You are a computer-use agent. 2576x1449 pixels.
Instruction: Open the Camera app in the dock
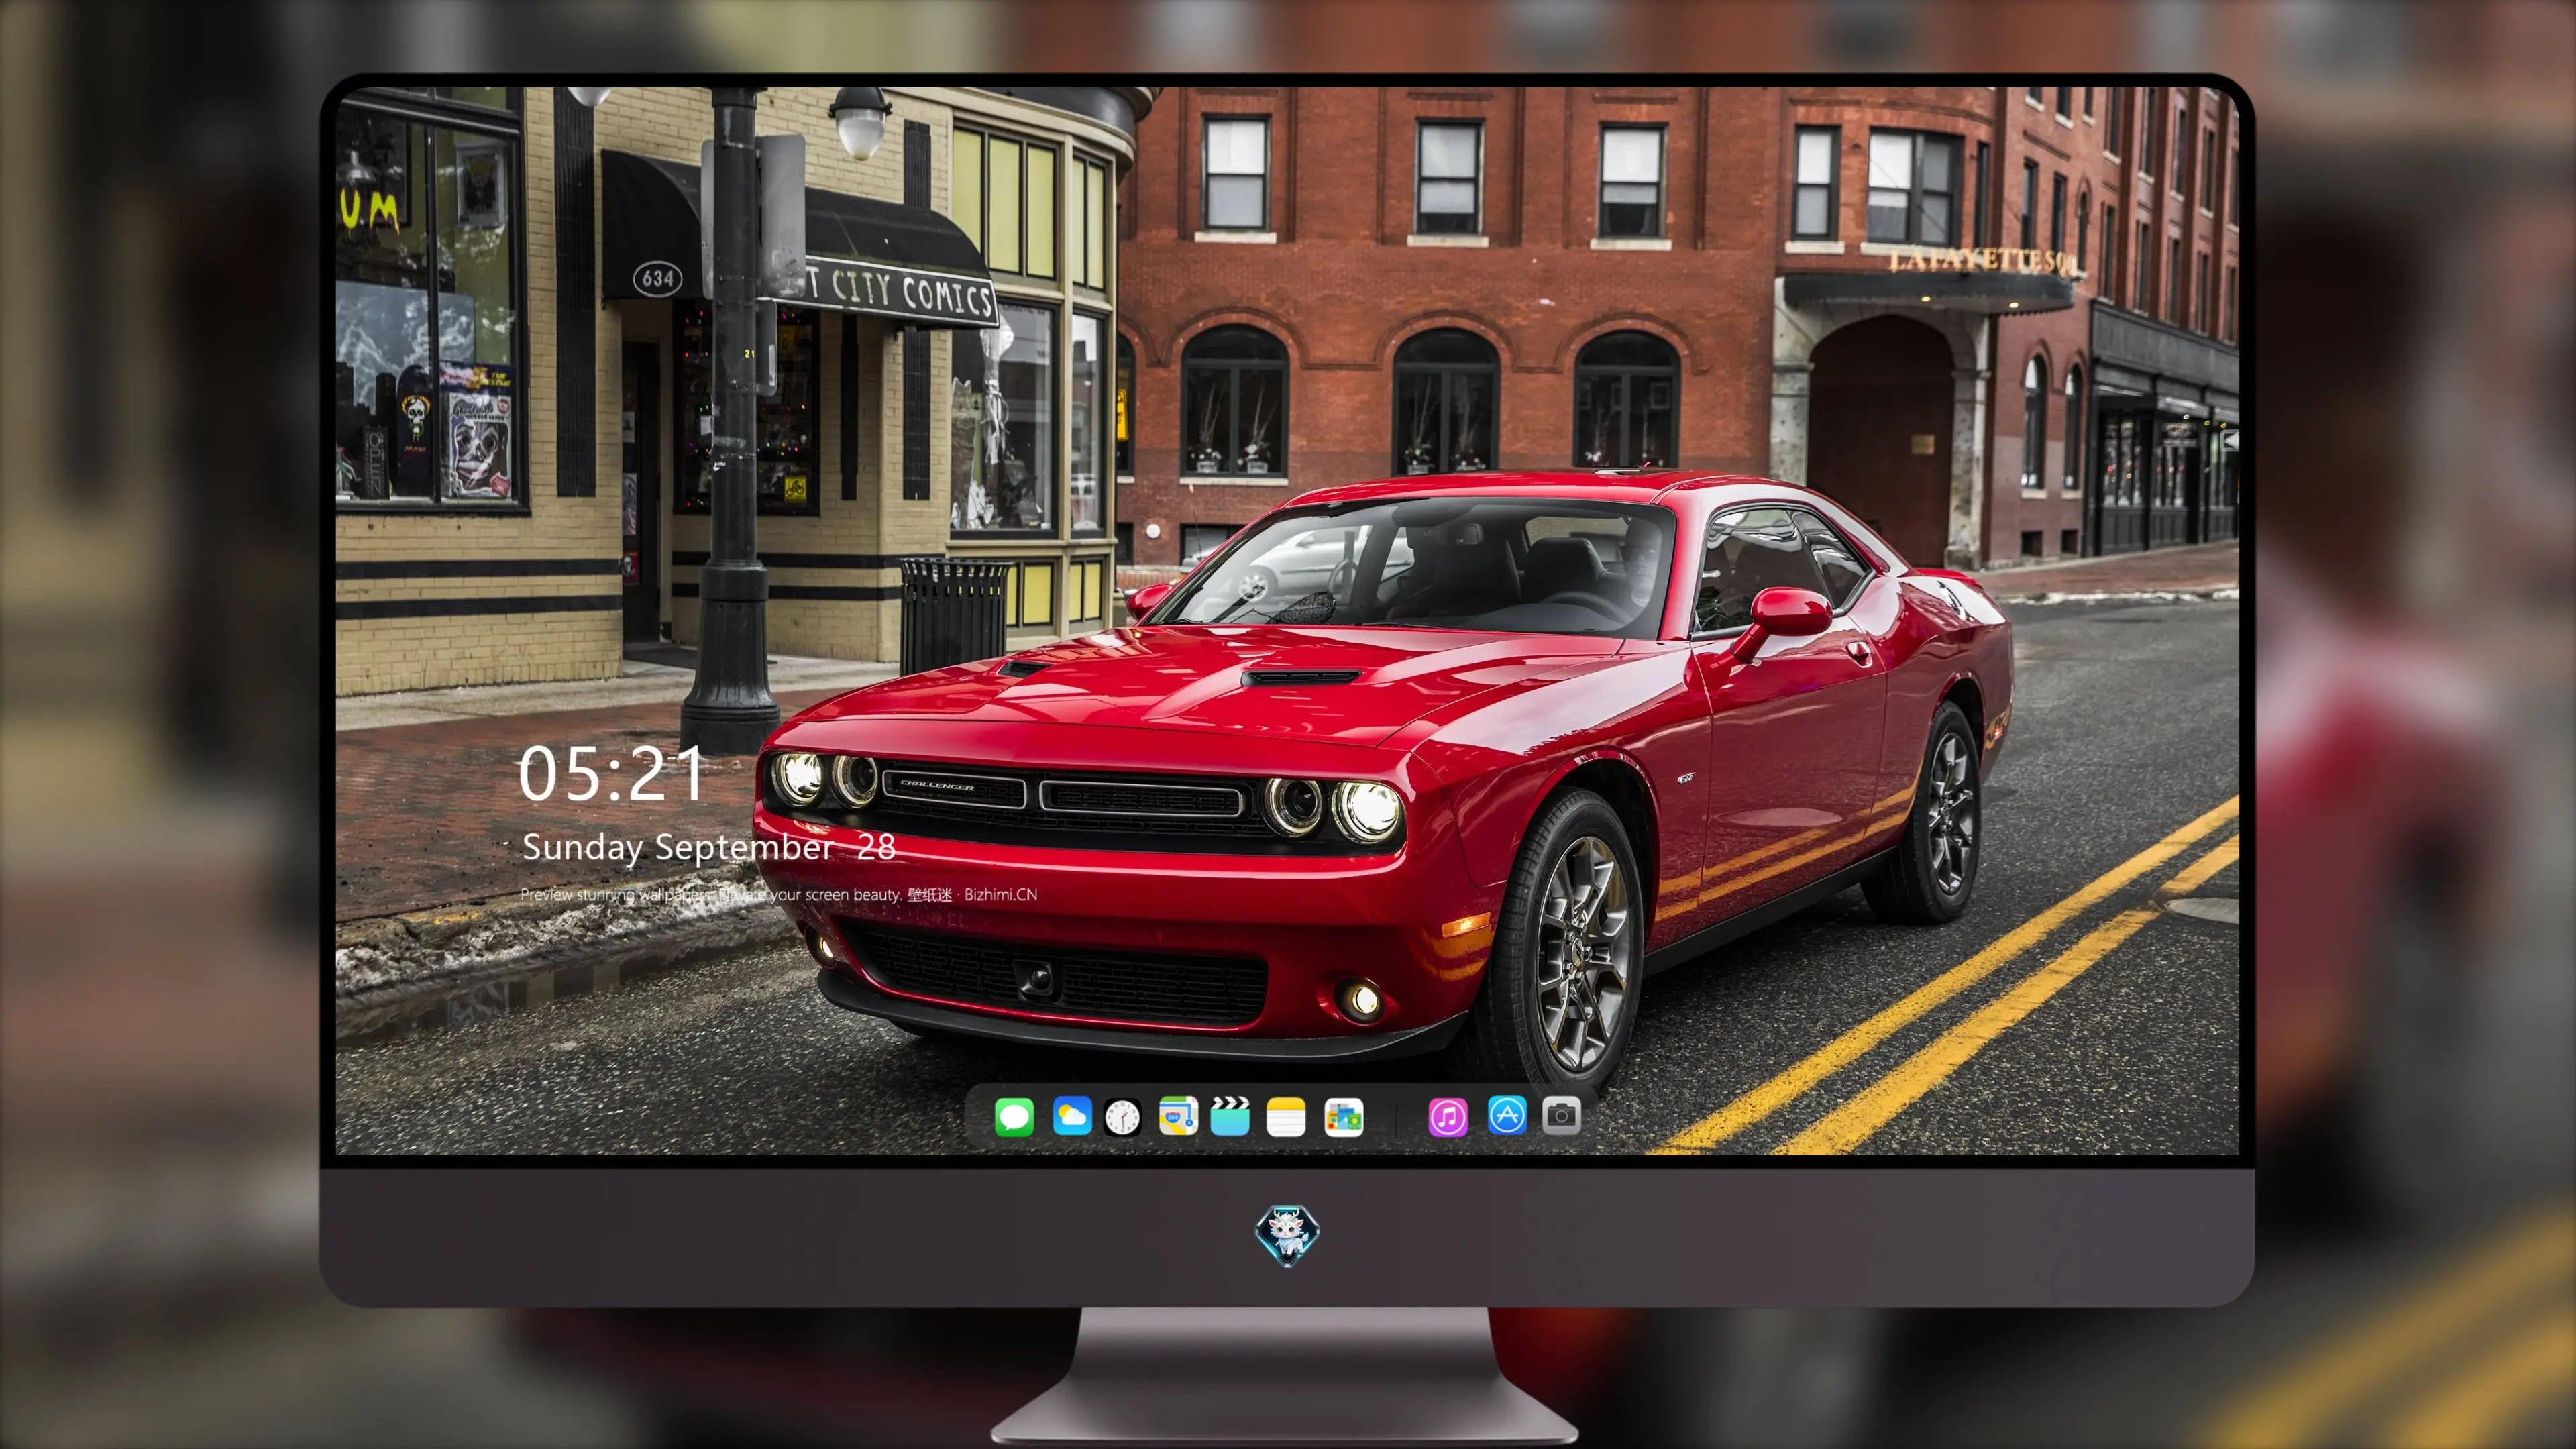(x=1561, y=1116)
